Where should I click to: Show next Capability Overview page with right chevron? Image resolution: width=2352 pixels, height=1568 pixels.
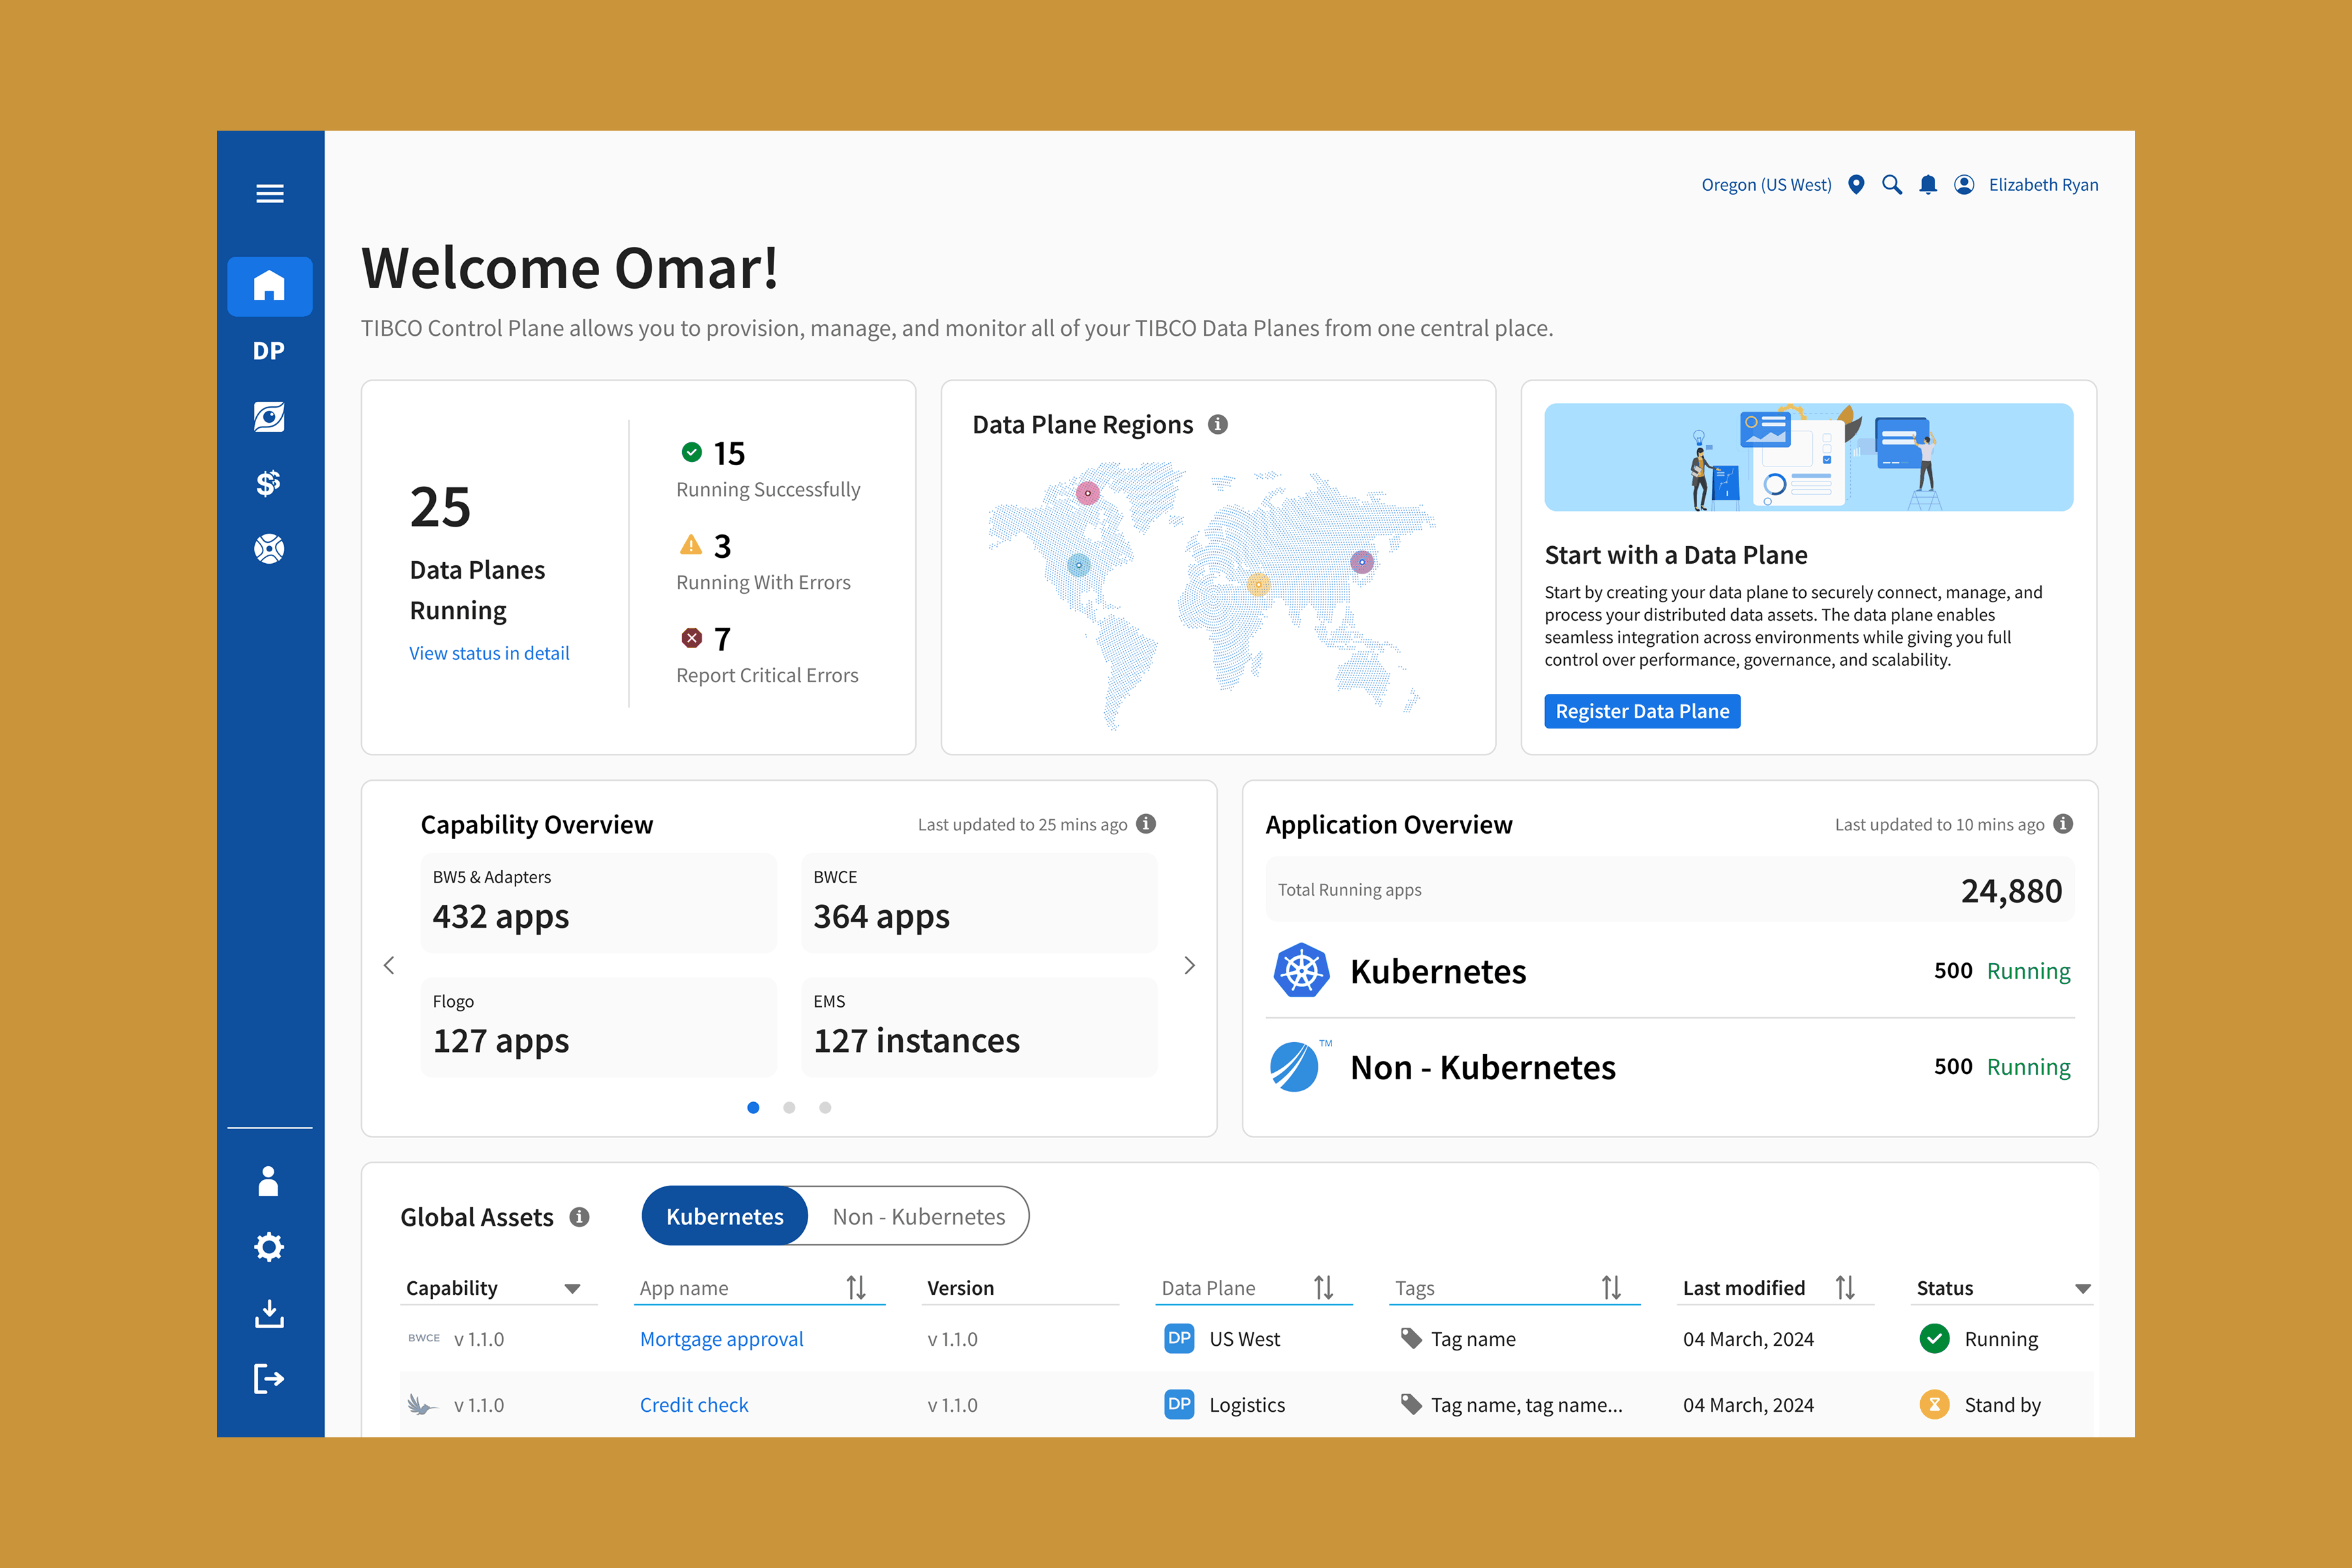[x=1189, y=965]
